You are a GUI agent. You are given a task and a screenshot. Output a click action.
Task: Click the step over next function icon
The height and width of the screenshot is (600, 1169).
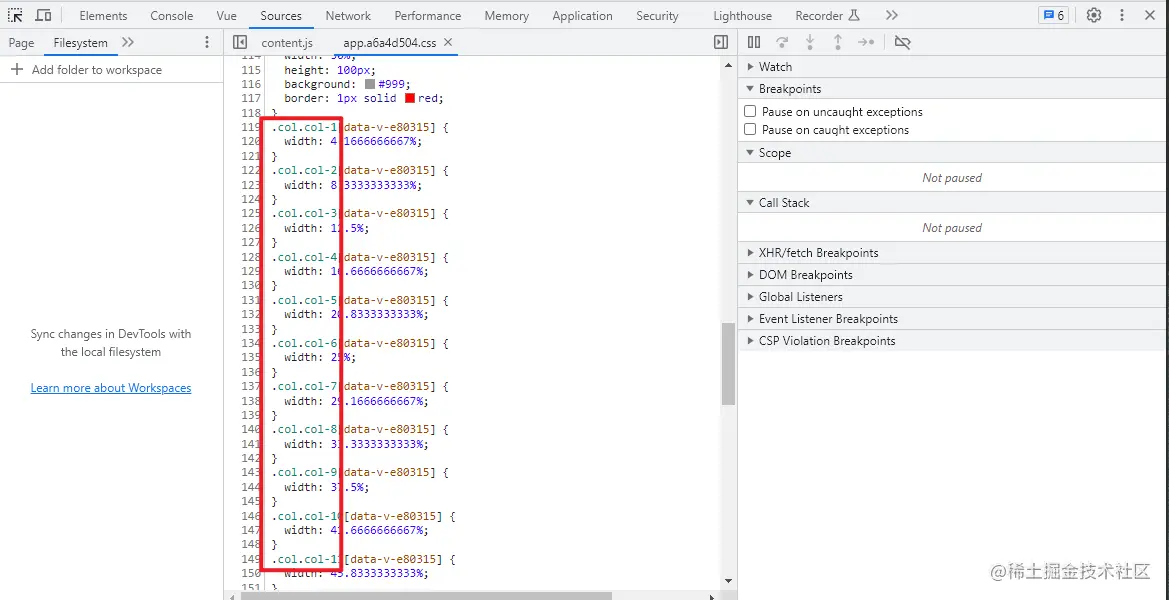(x=782, y=43)
